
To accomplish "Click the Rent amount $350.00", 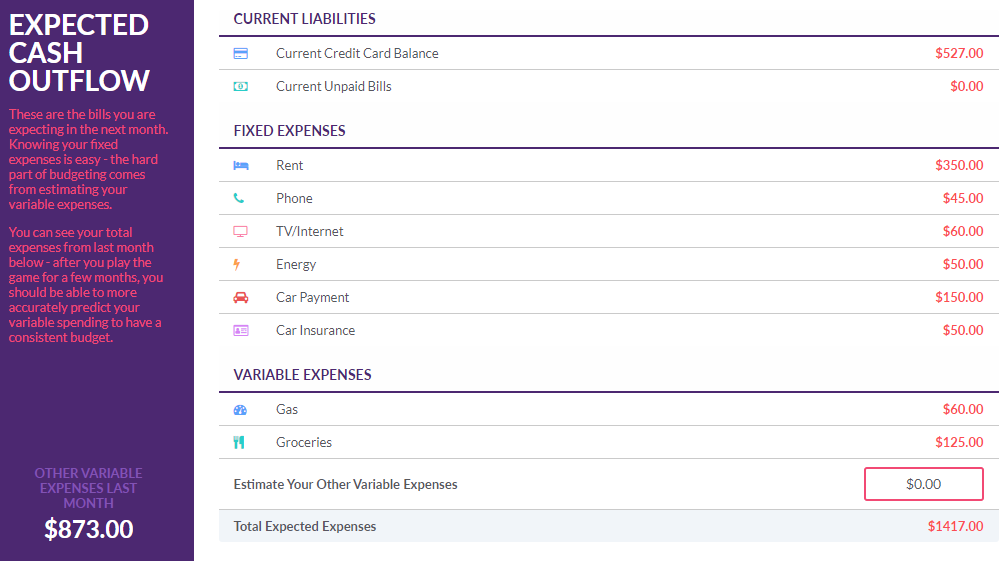I will [959, 165].
